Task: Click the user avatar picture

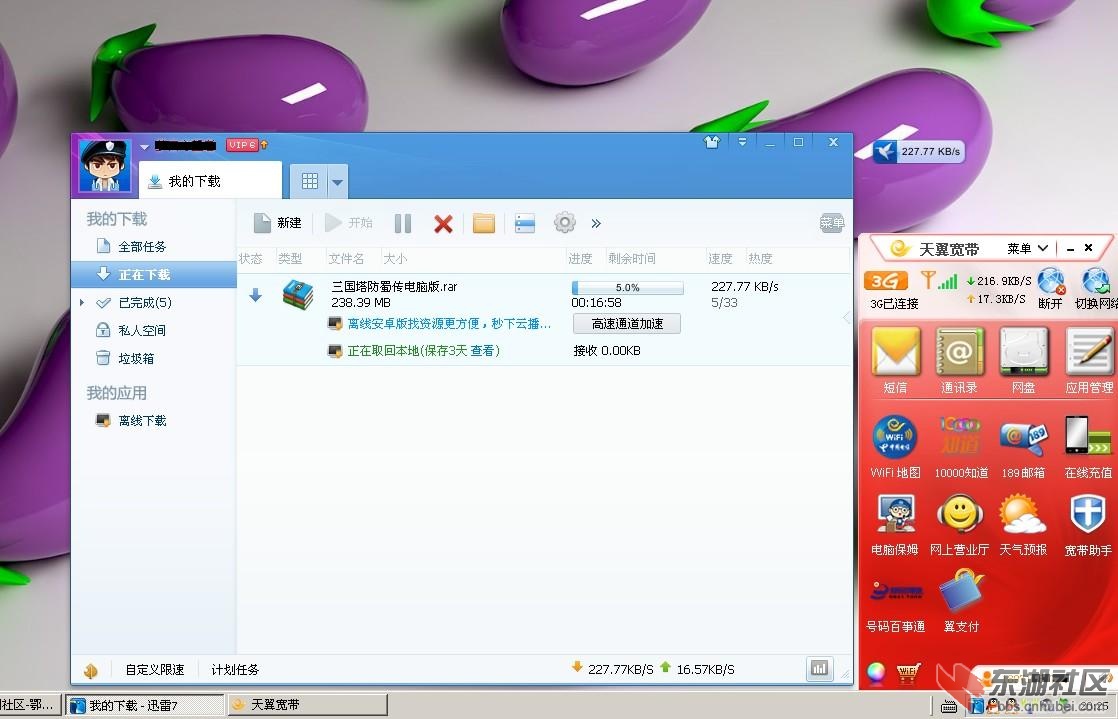Action: pos(105,165)
